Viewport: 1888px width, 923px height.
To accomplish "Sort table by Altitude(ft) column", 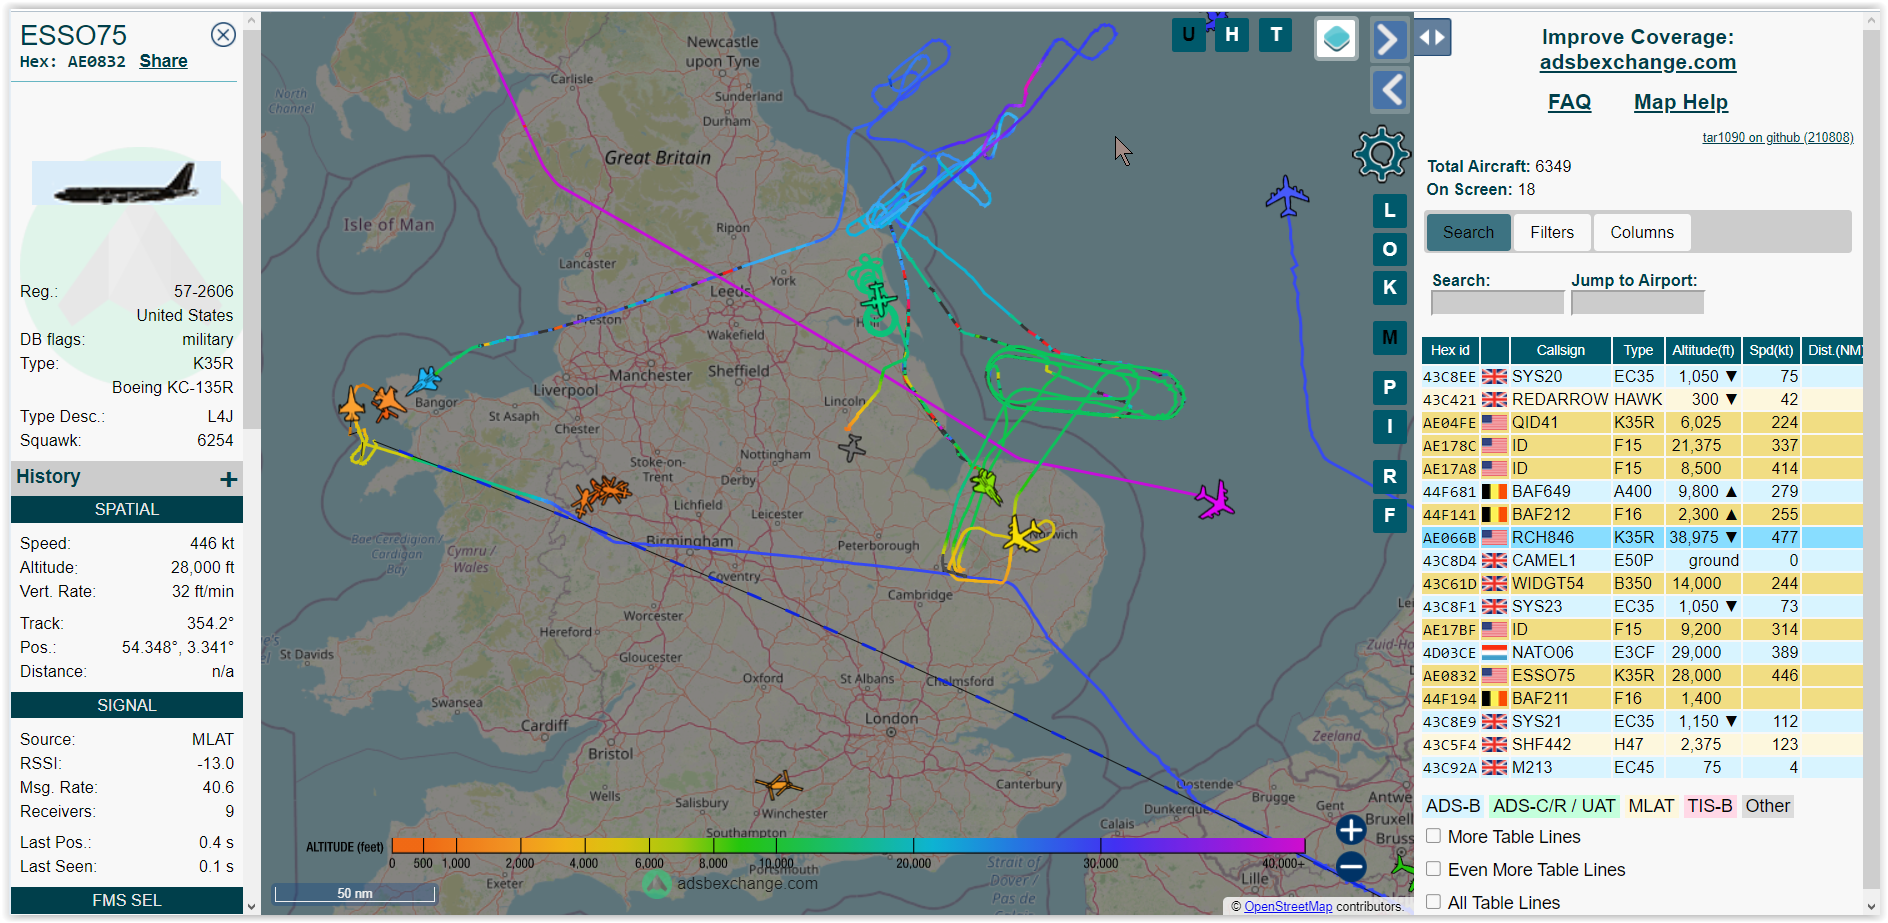I will (1703, 350).
